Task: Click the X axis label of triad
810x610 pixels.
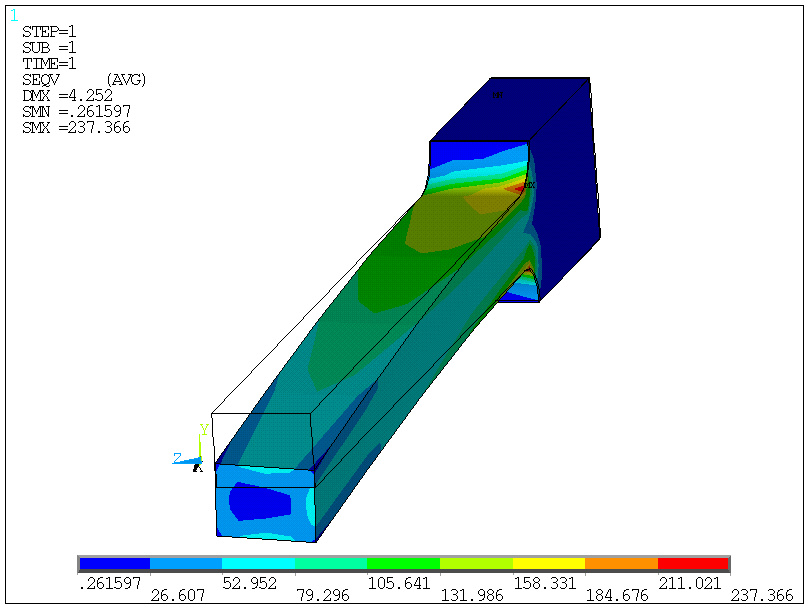Action: click(197, 468)
